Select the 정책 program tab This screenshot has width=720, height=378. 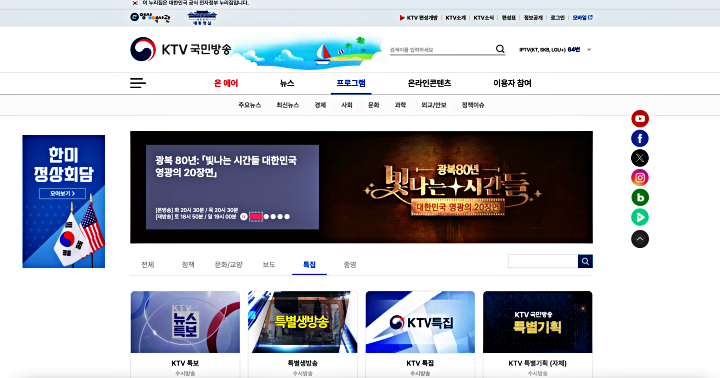click(x=188, y=265)
